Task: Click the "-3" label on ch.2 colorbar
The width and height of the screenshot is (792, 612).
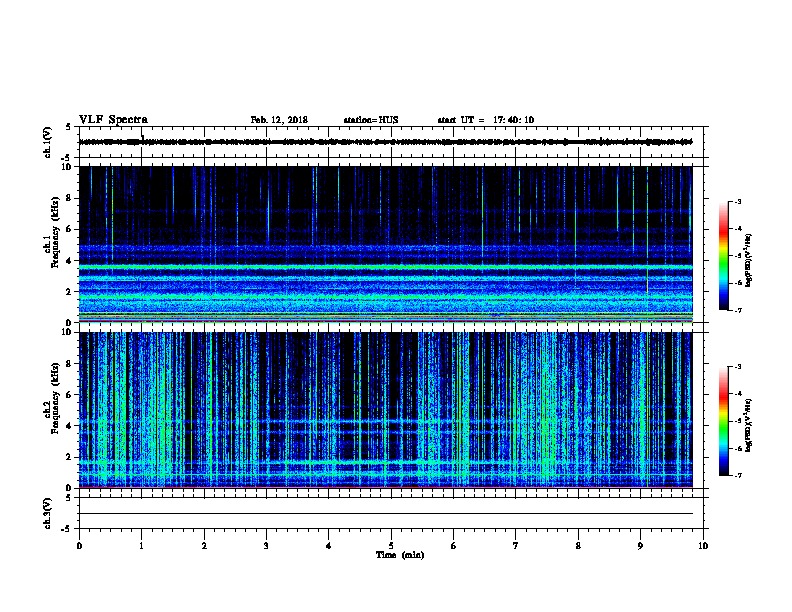Action: coord(738,367)
